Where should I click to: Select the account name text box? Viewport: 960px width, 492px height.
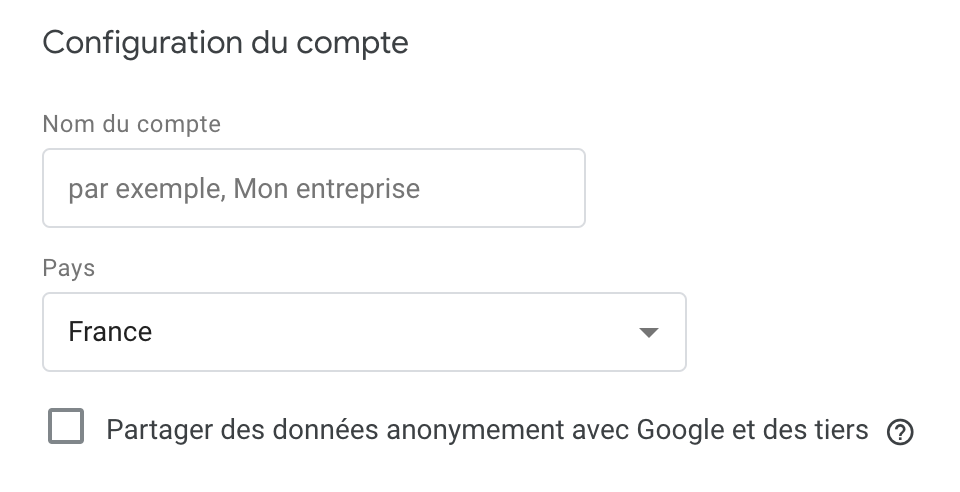coord(313,188)
